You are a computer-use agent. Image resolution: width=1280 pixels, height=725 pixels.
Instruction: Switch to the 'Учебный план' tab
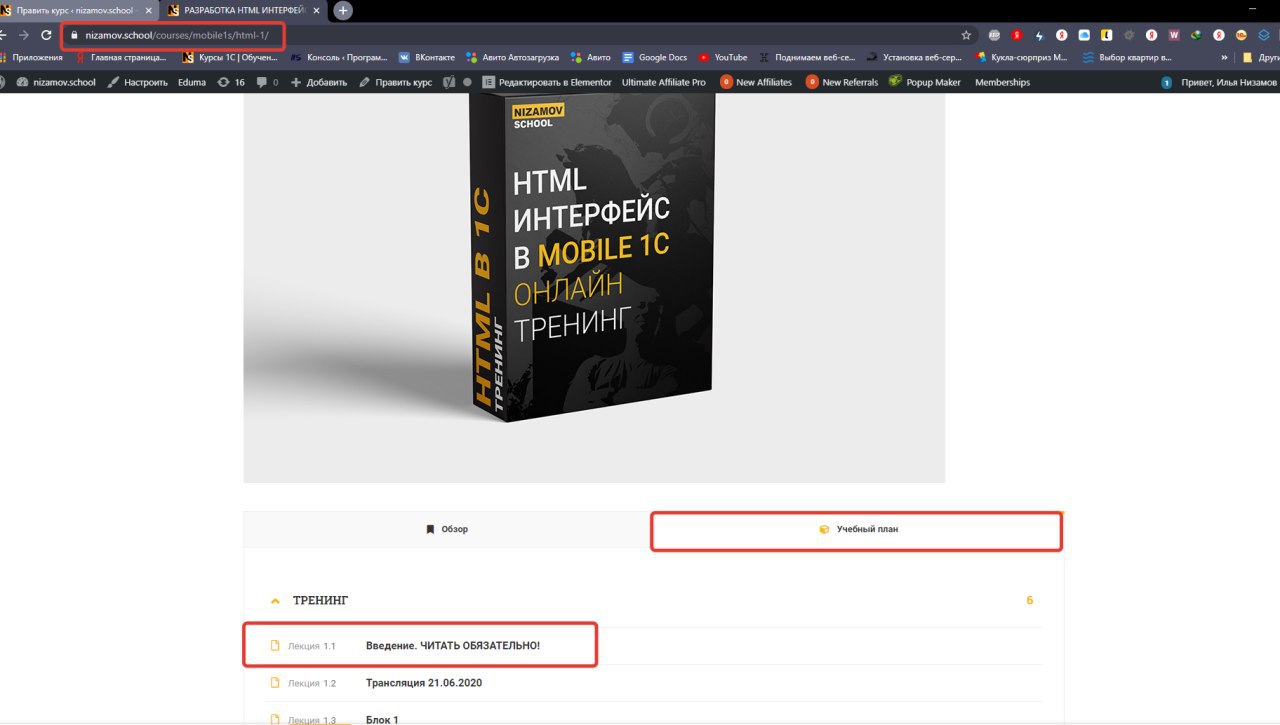(857, 529)
